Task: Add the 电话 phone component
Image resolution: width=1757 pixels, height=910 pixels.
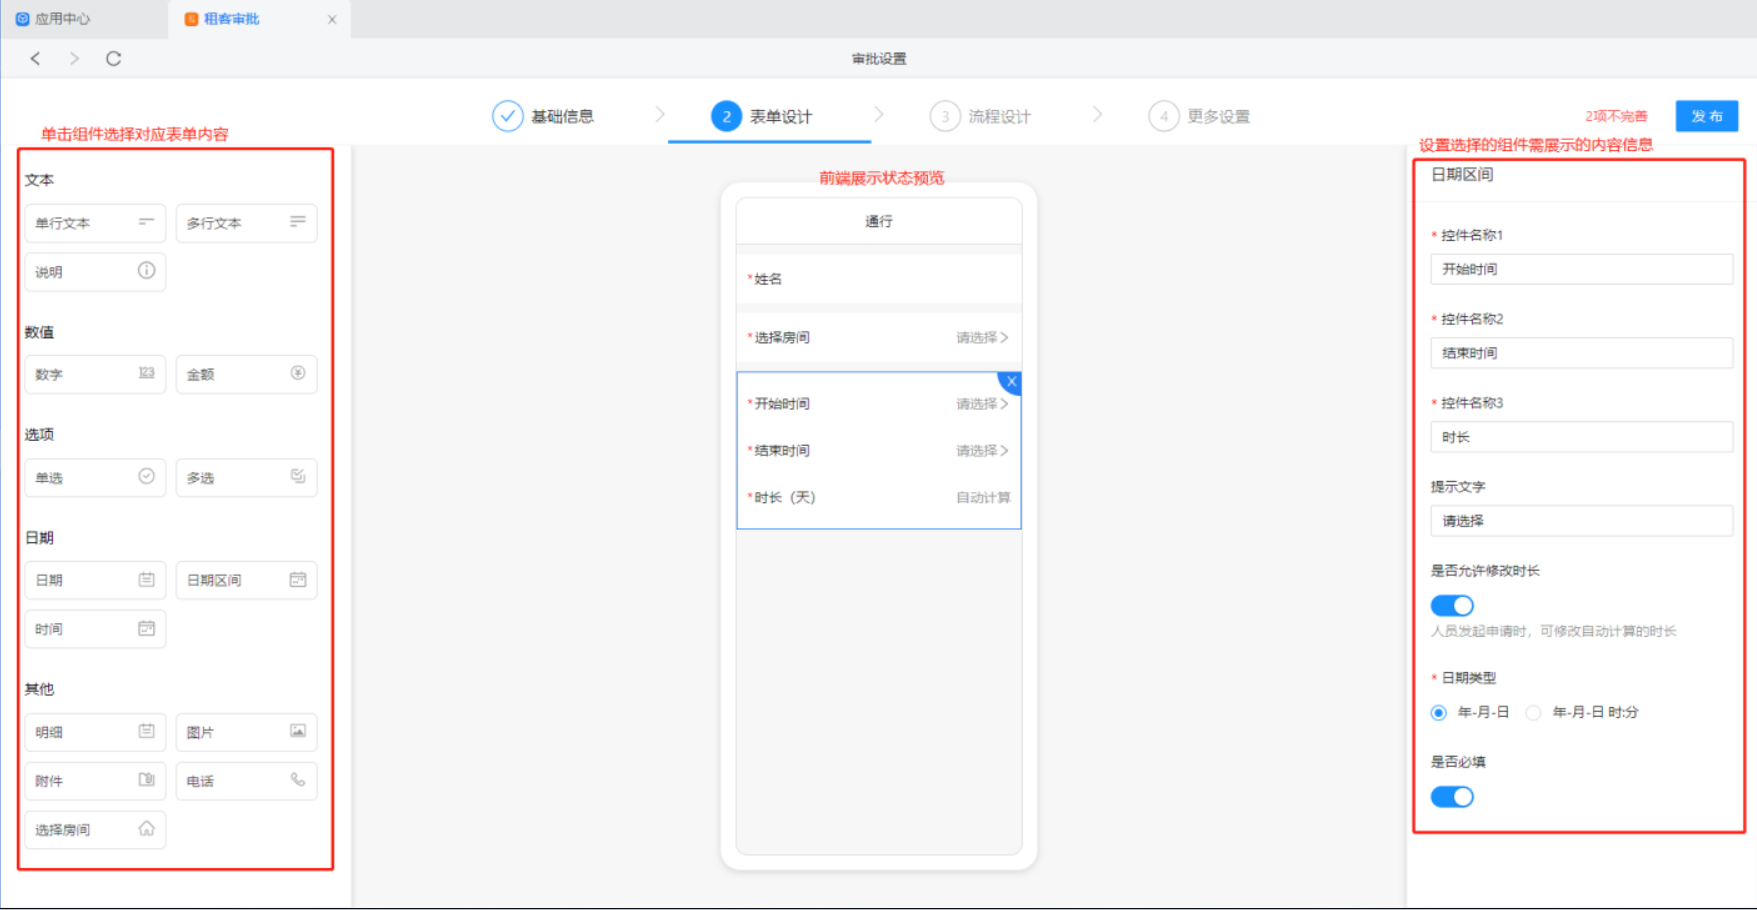Action: point(246,781)
